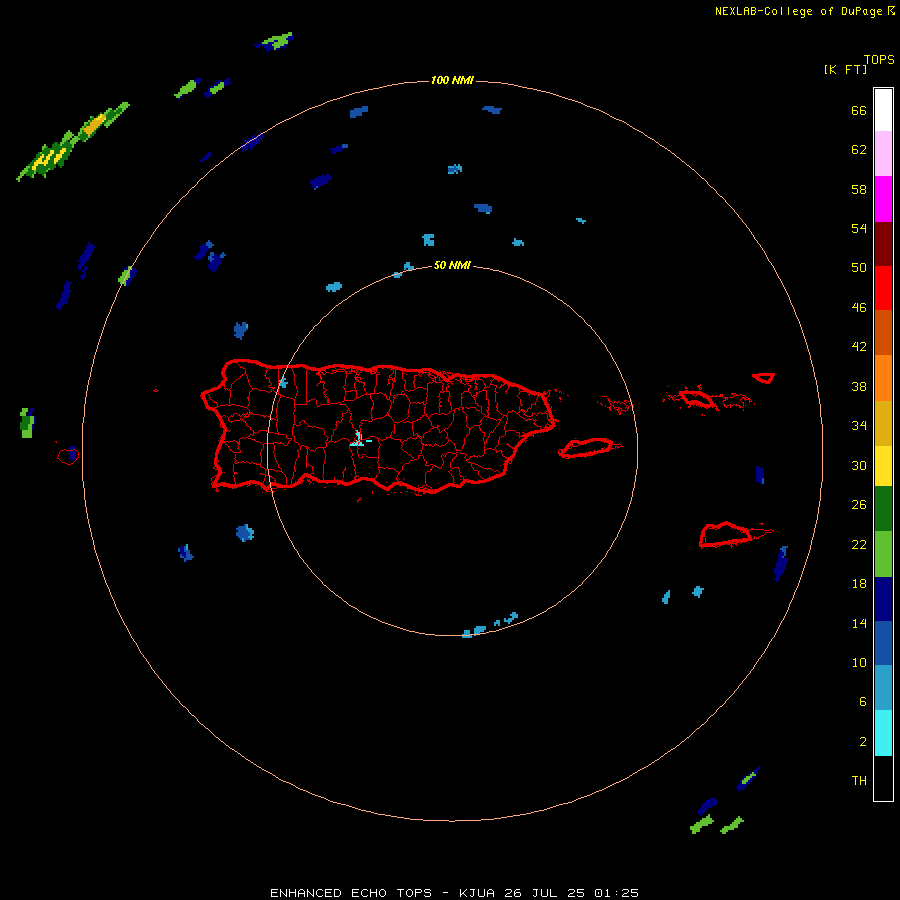Click the legend value "46"
900x900 pixels.
pyautogui.click(x=859, y=308)
